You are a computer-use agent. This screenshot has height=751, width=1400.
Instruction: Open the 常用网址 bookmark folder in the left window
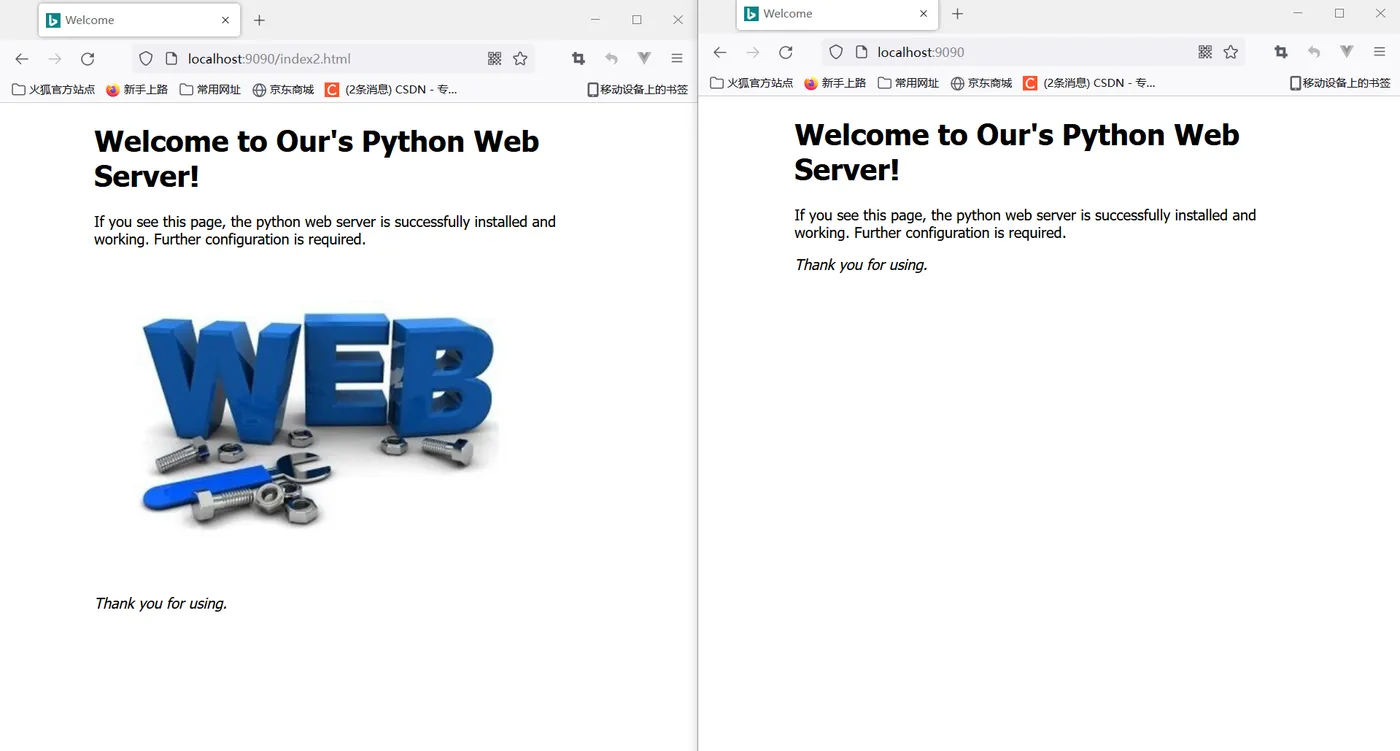tap(210, 89)
